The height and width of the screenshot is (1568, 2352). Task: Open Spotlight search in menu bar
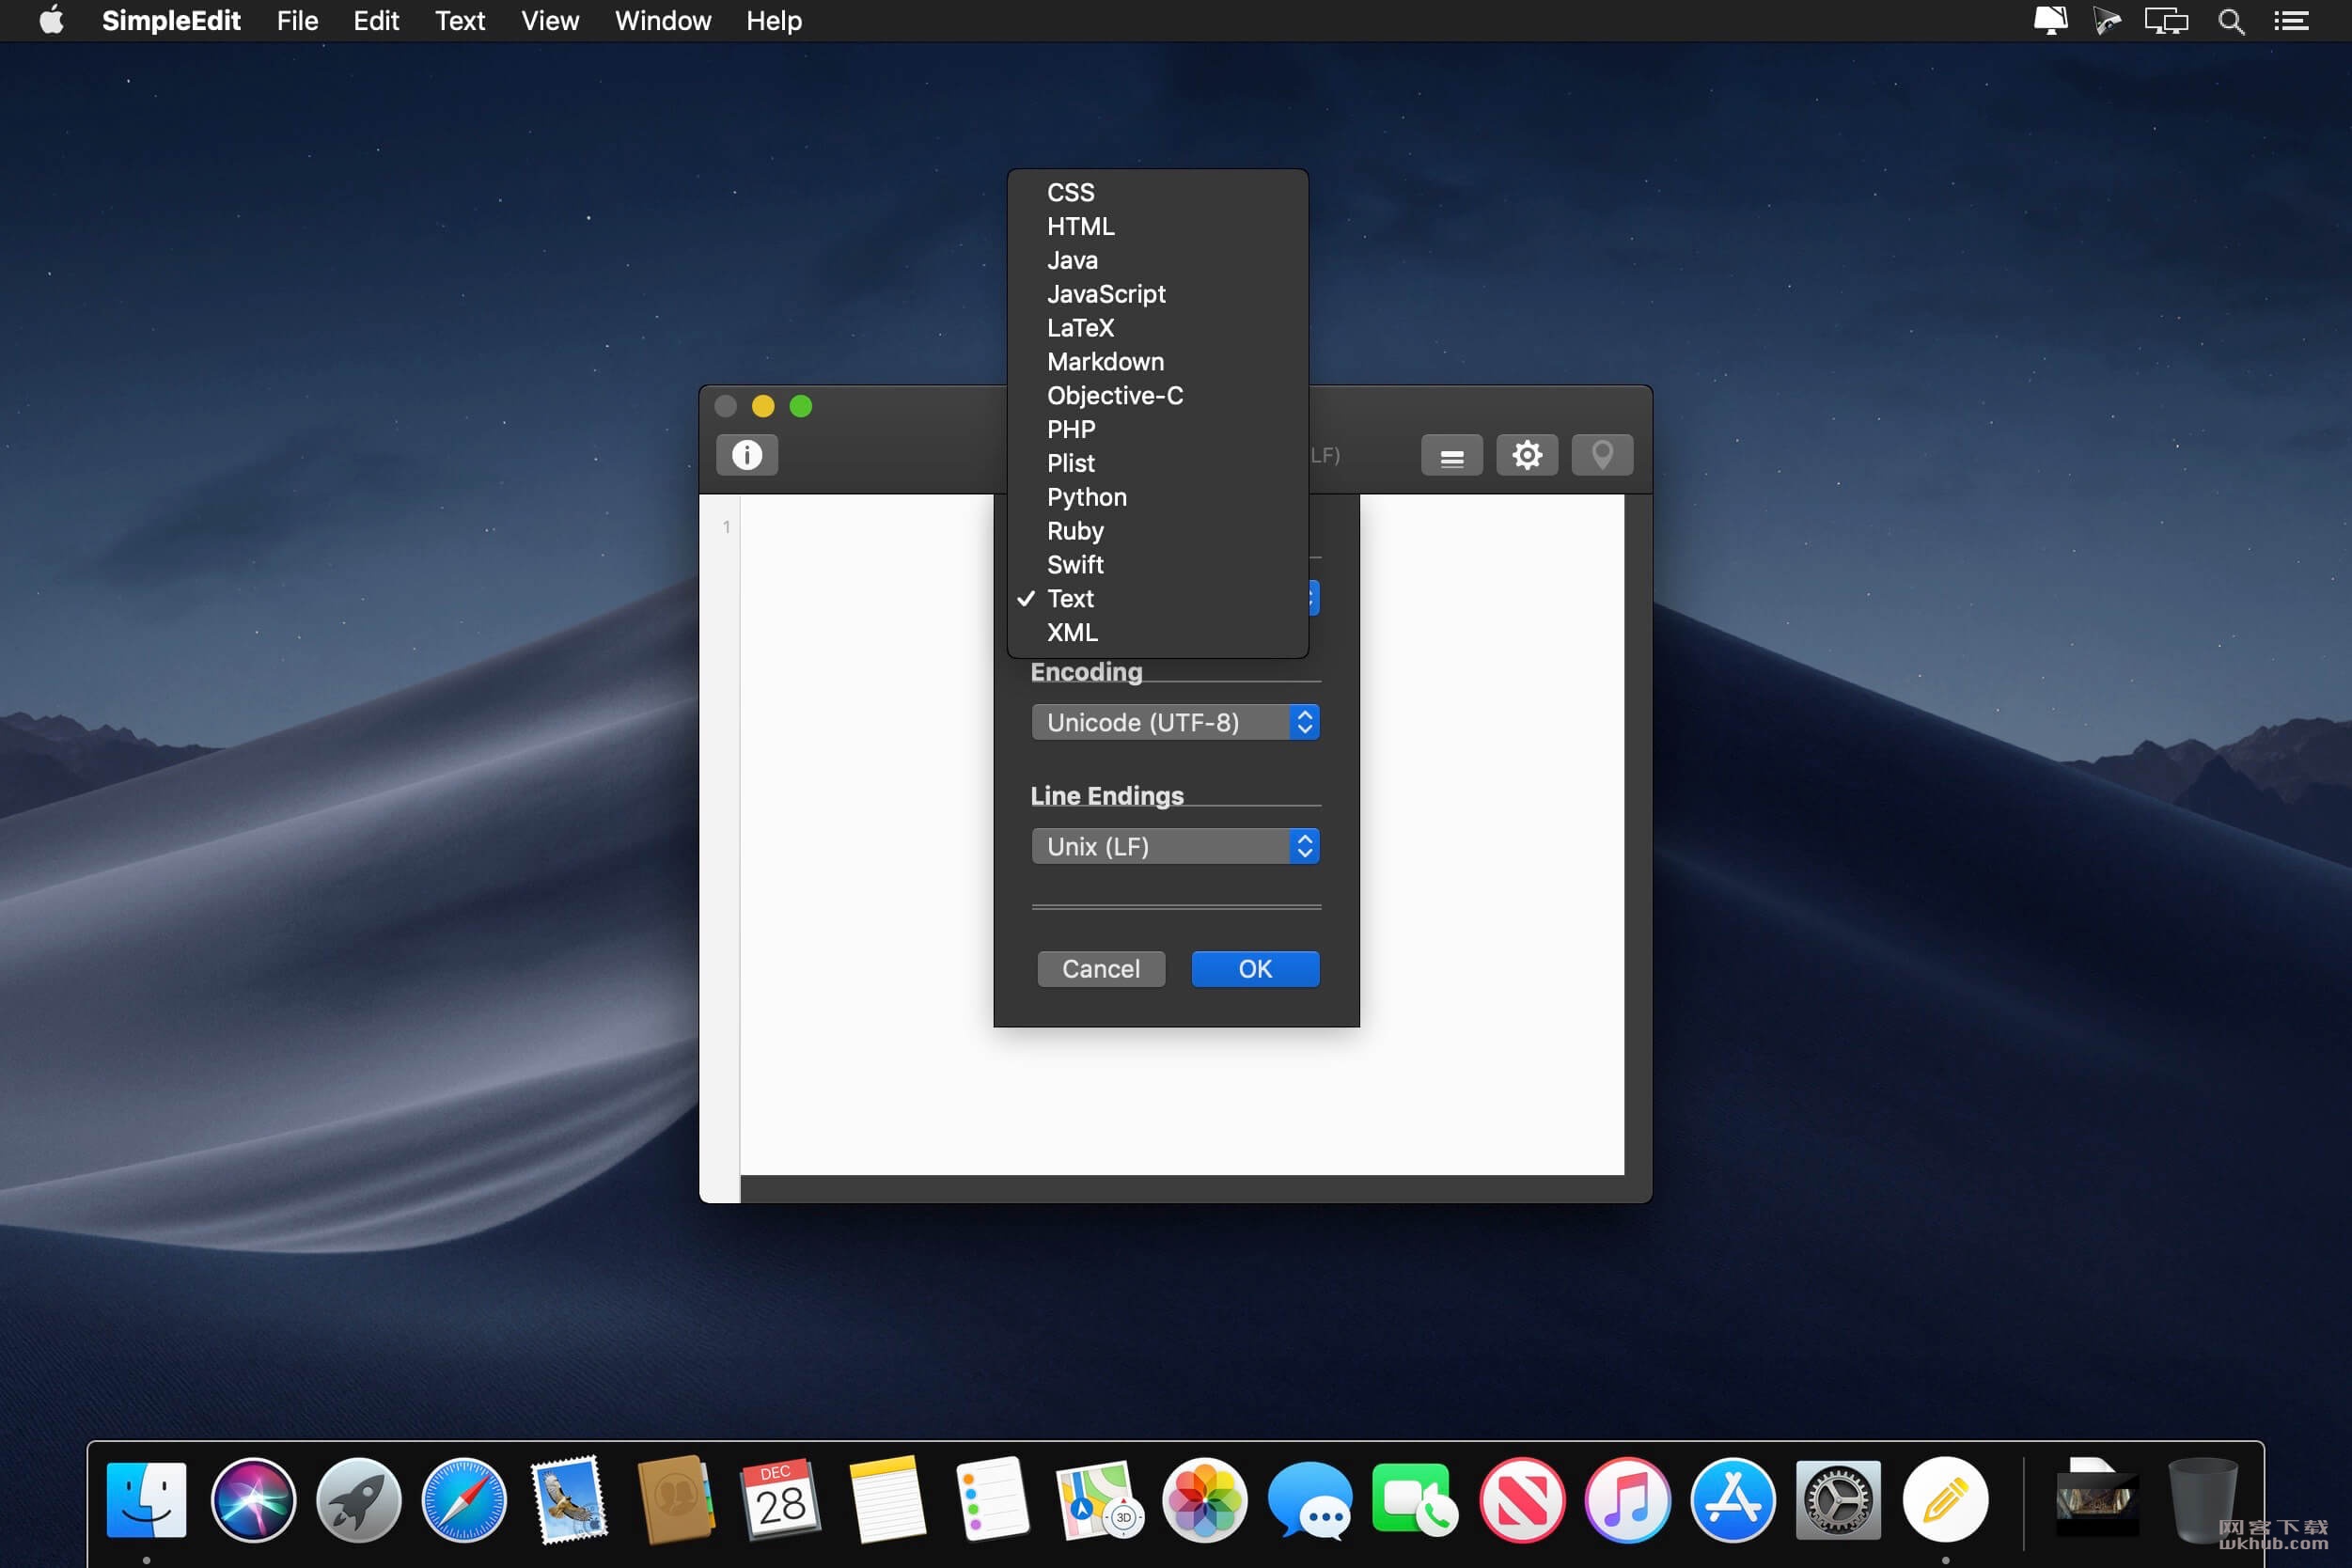click(2231, 21)
